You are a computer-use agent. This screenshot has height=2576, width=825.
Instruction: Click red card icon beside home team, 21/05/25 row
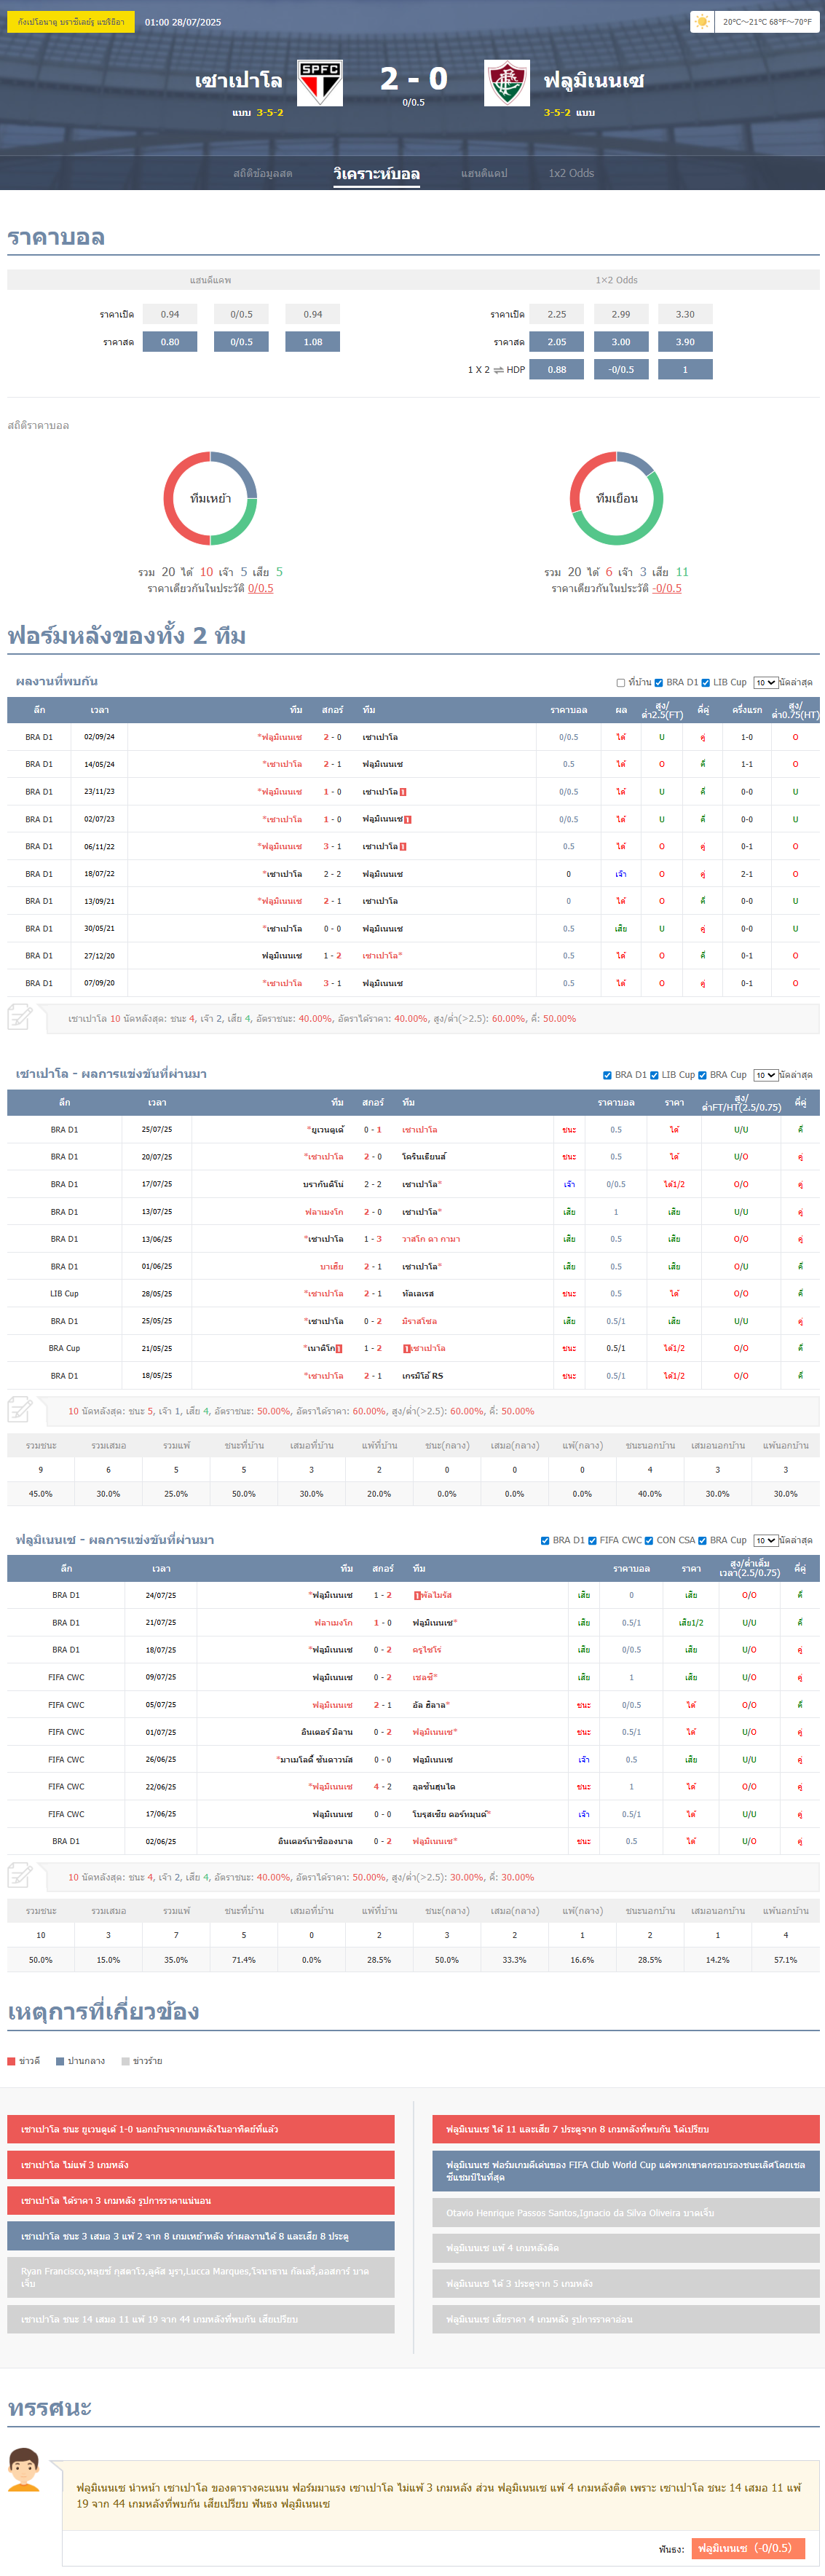[x=339, y=1348]
